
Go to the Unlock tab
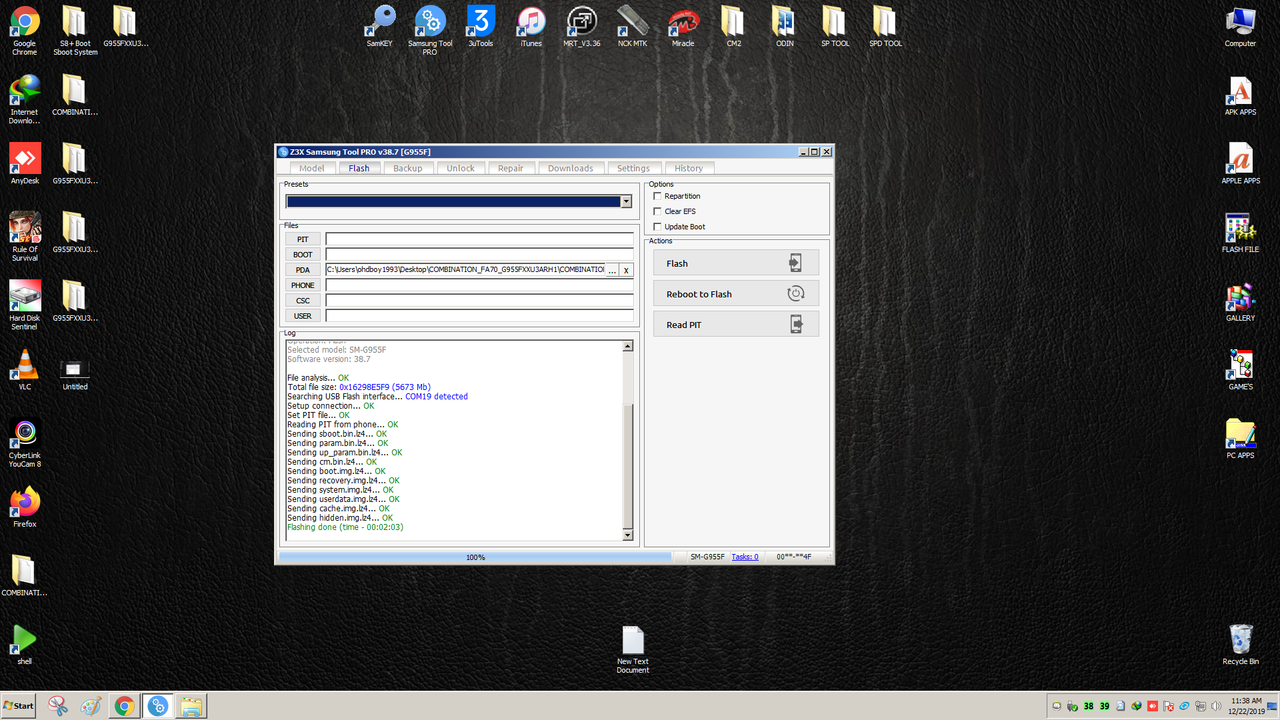click(x=461, y=168)
